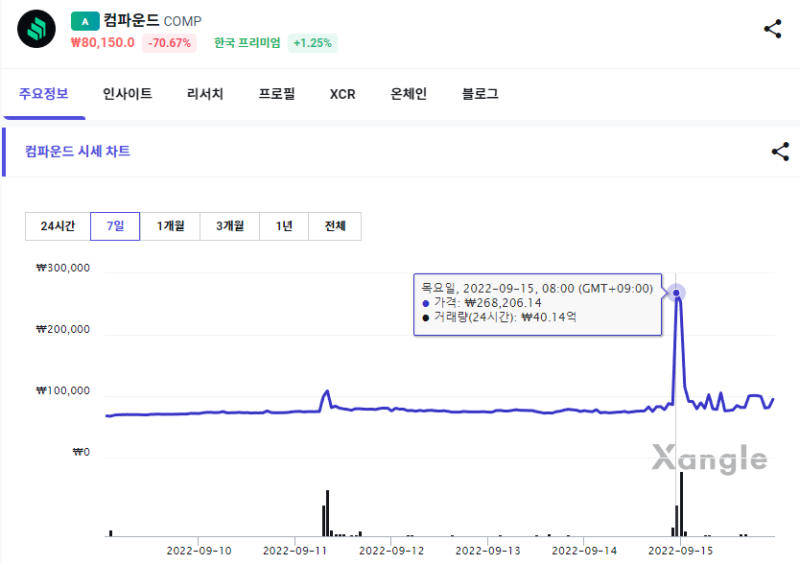Screen dimensions: 800x565
Task: Select the 7일 chart range
Action: [115, 226]
